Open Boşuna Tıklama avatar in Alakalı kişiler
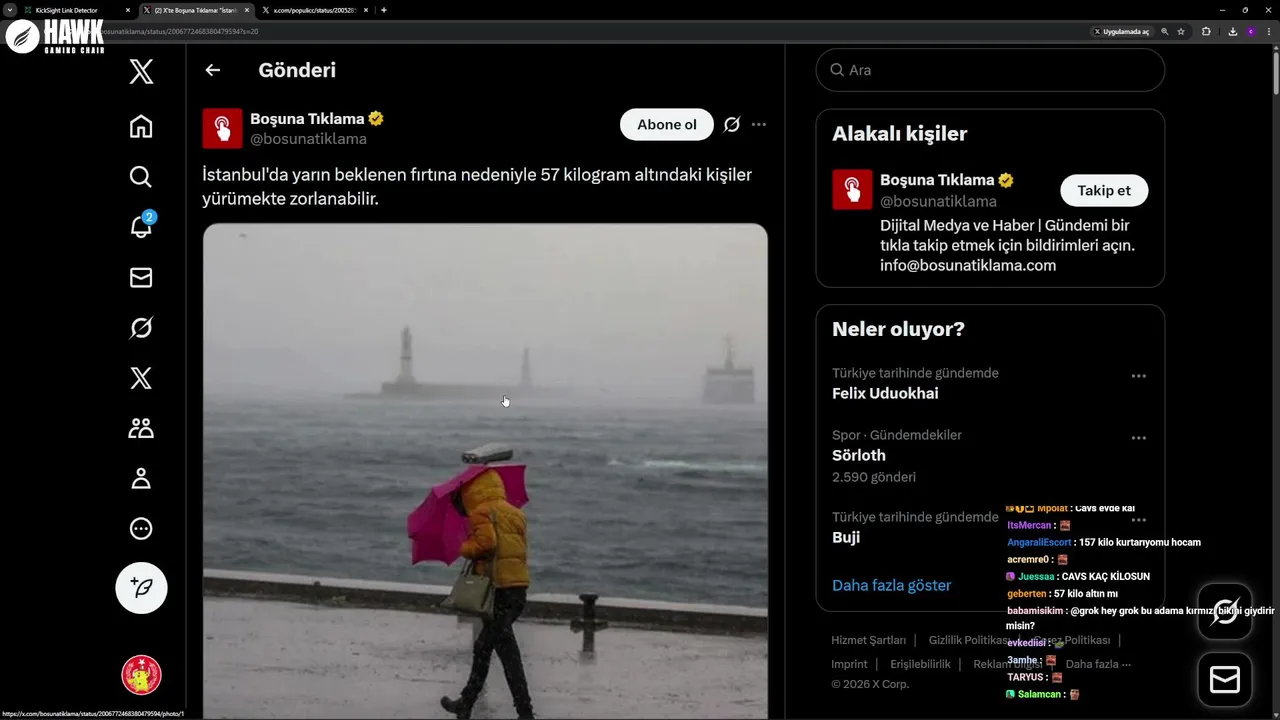 click(x=852, y=190)
